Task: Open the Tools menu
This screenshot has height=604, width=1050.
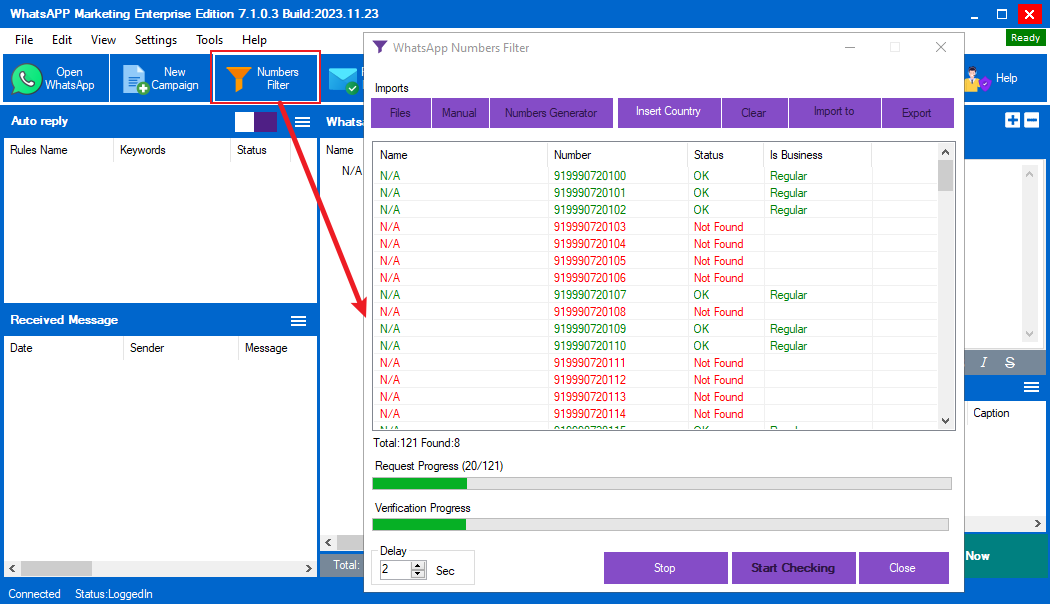Action: click(210, 40)
